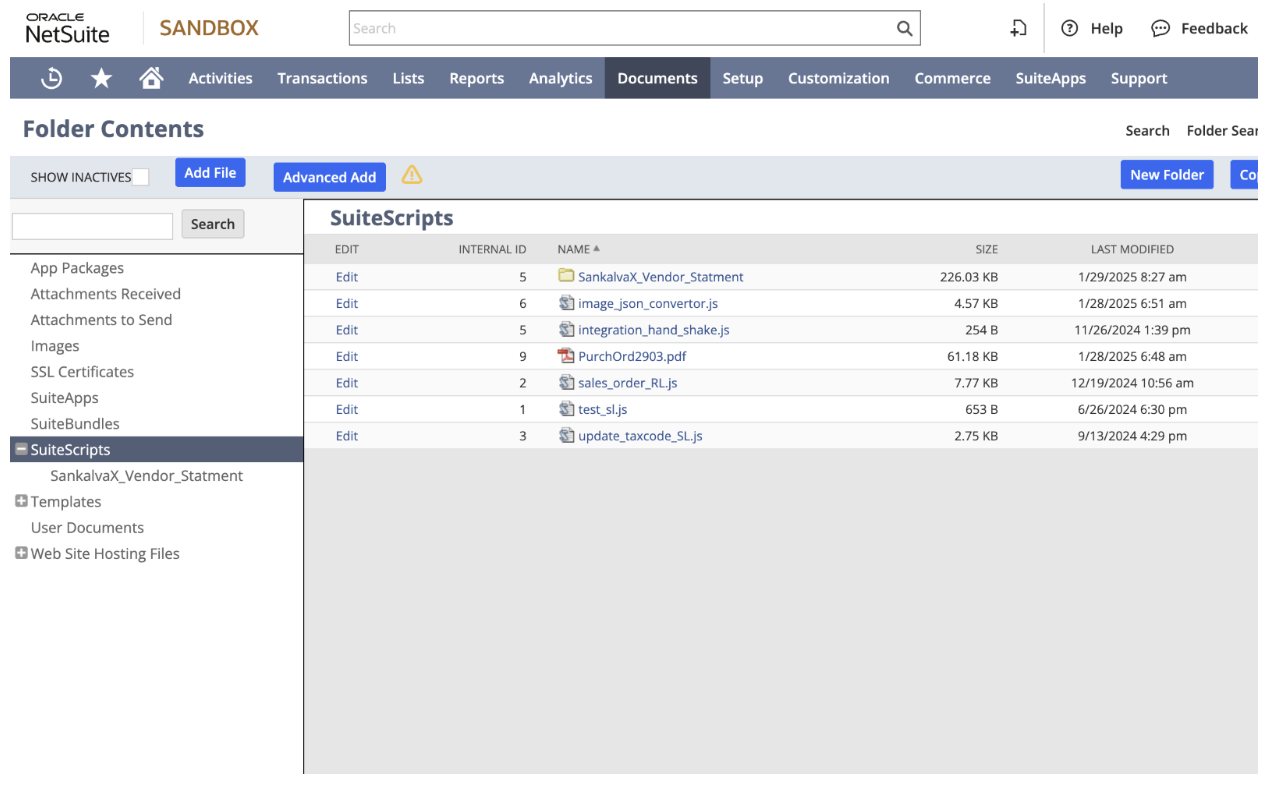Collapse the SuiteScripts folder tree node

click(x=21, y=449)
